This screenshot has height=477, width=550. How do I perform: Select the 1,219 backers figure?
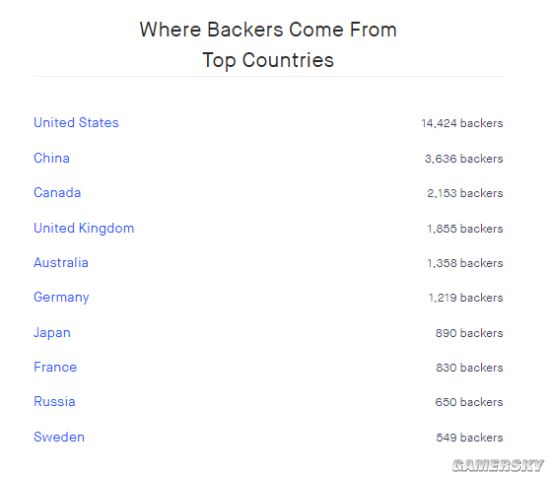(466, 298)
